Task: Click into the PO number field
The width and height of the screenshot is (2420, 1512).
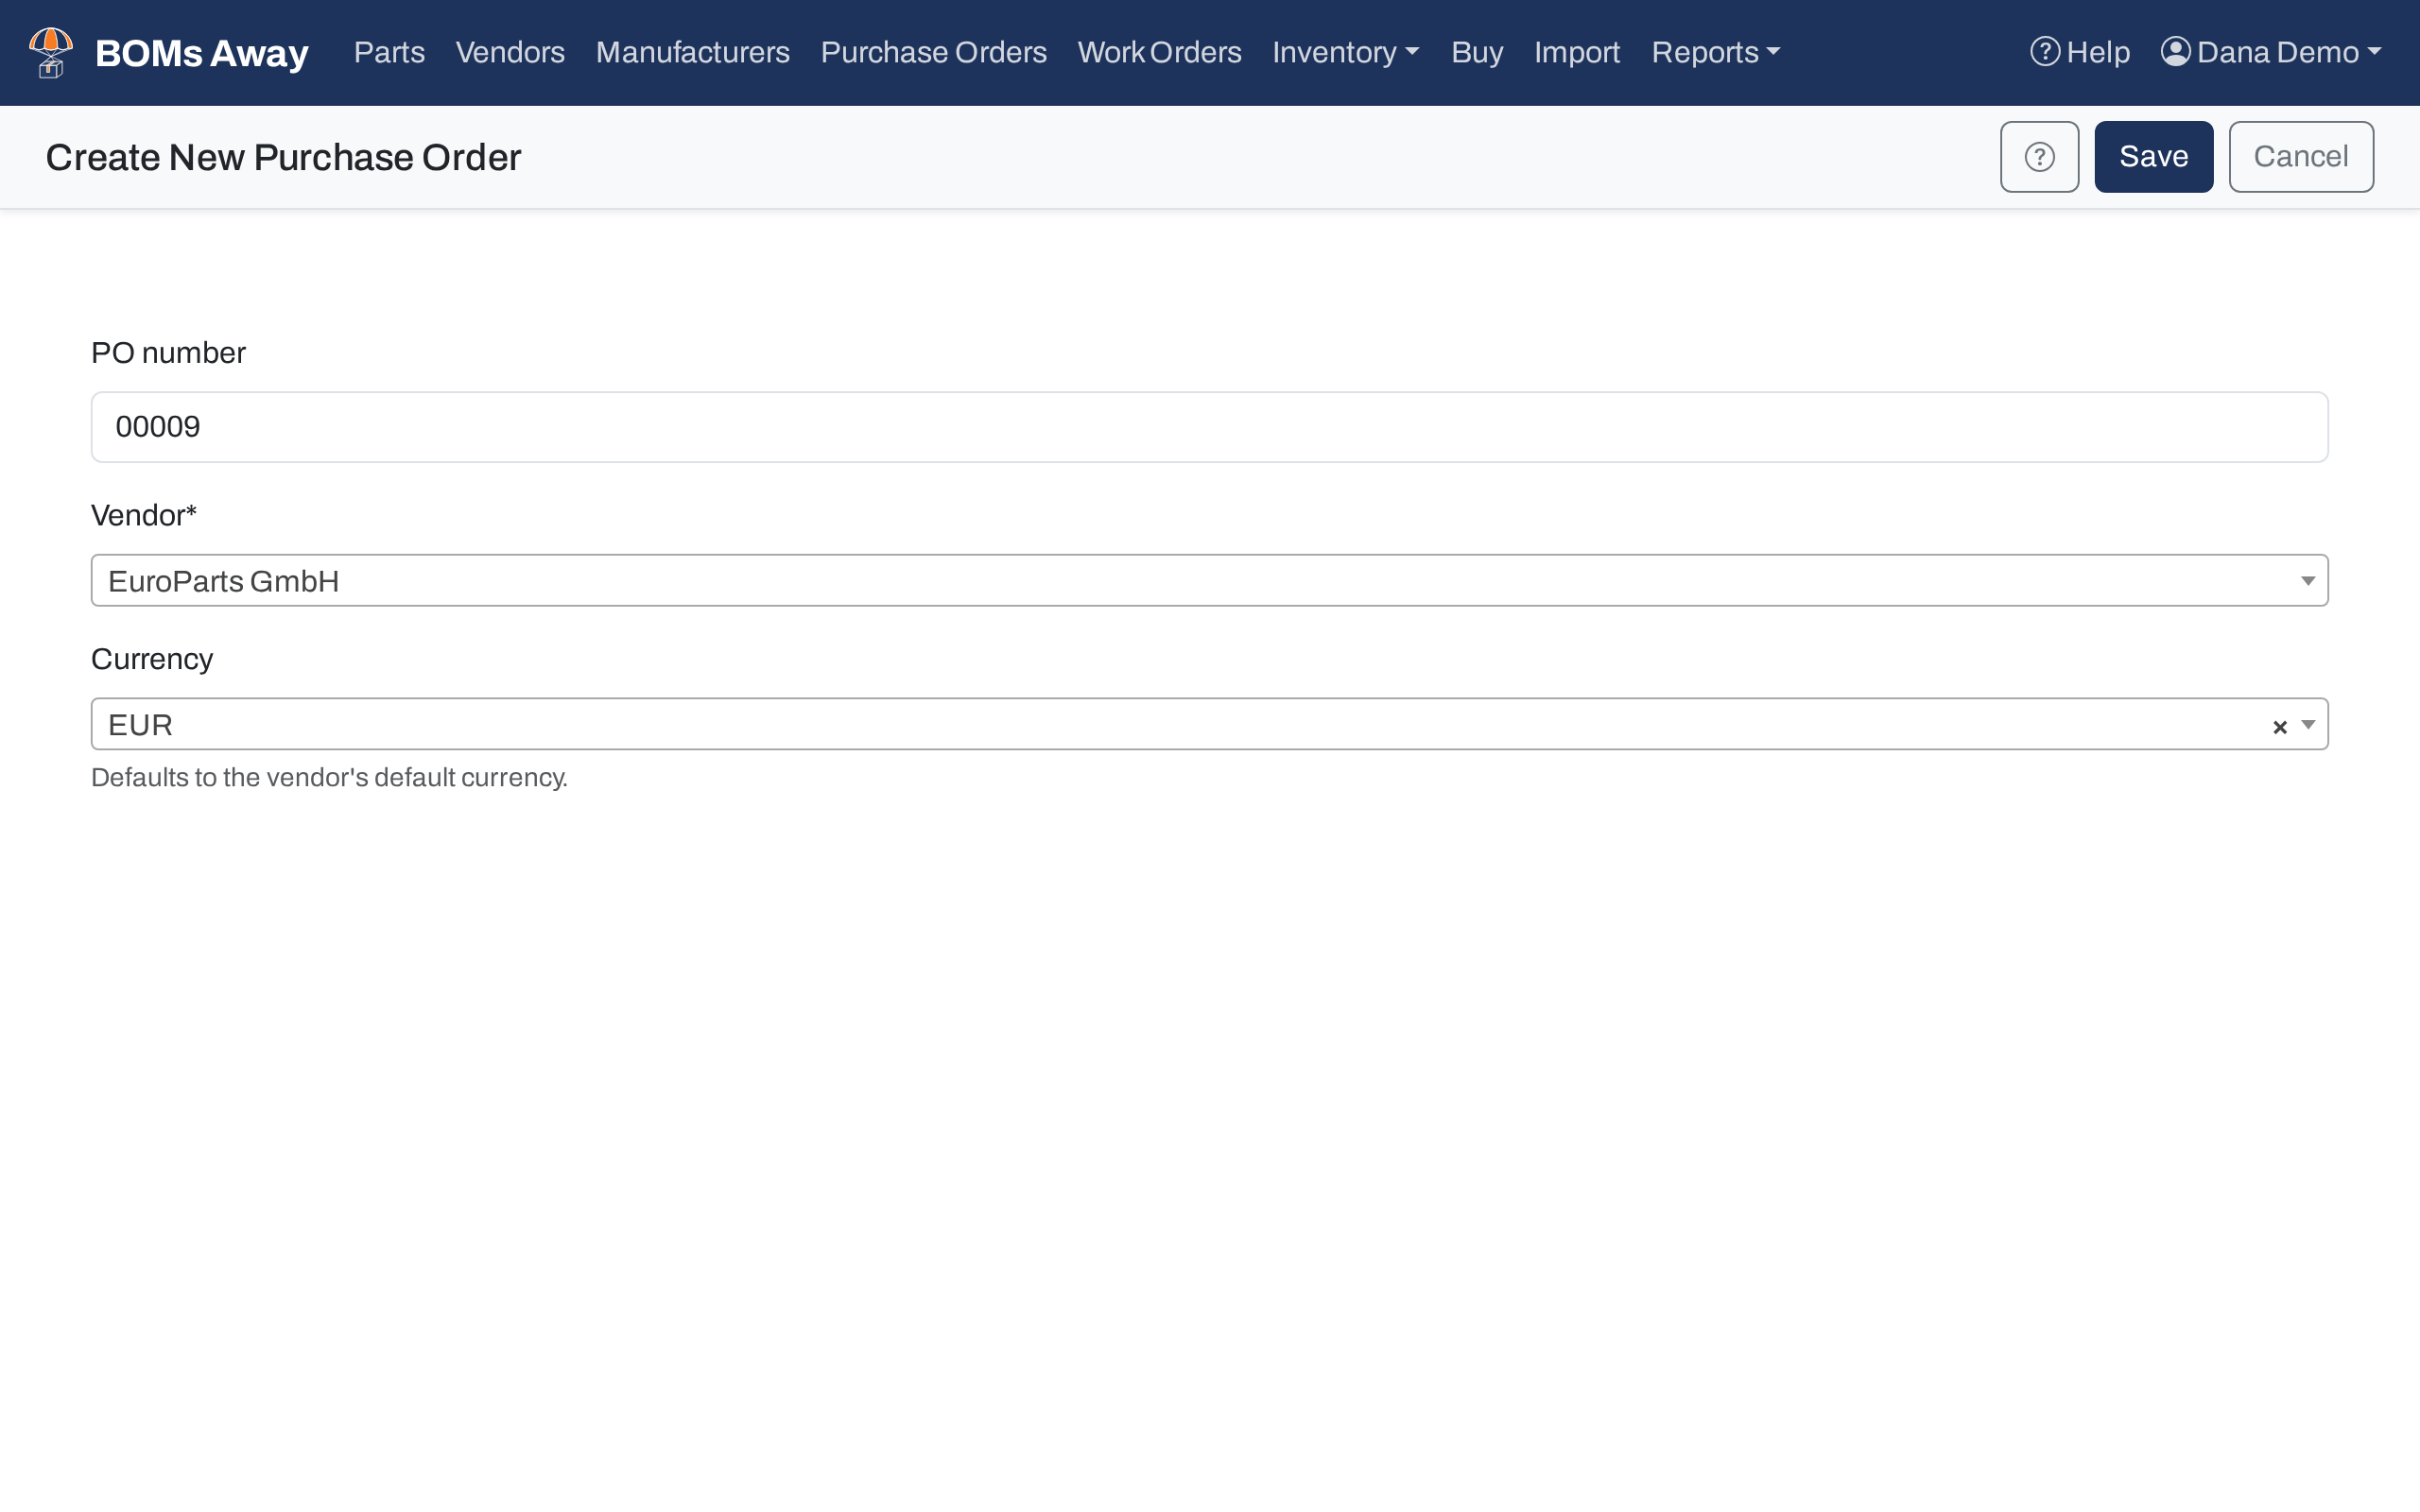Action: coord(1209,427)
